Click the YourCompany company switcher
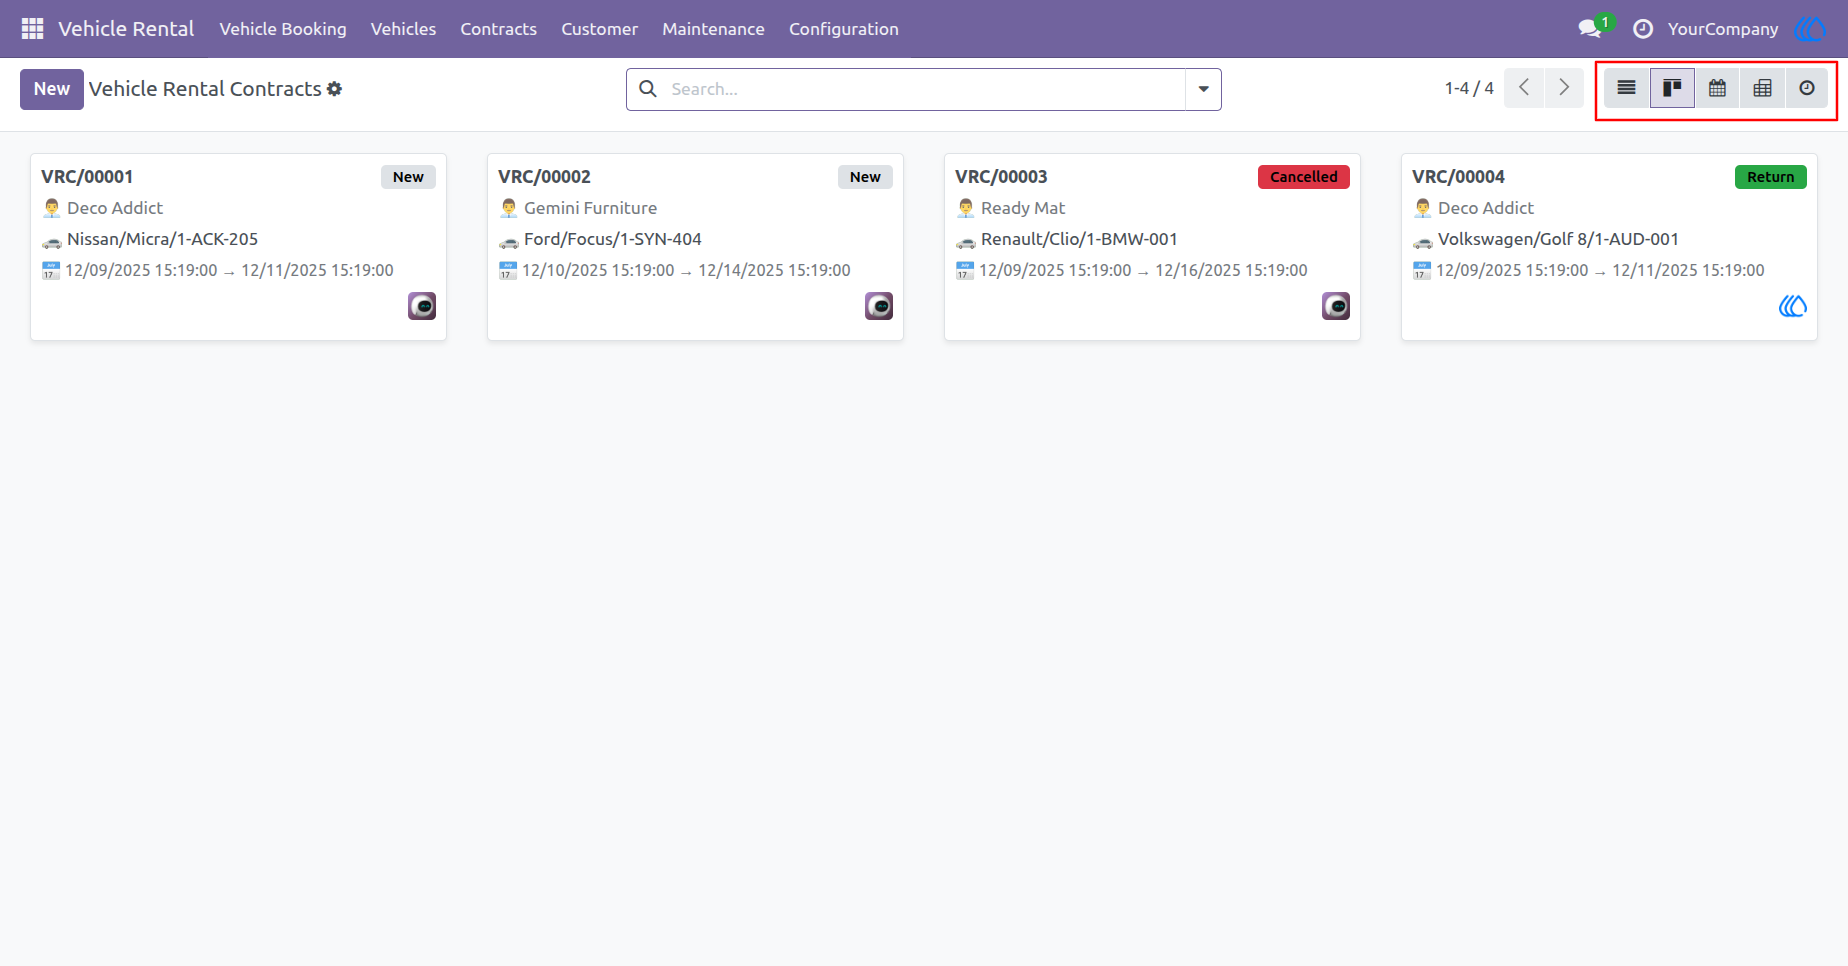The width and height of the screenshot is (1848, 966). [1723, 29]
